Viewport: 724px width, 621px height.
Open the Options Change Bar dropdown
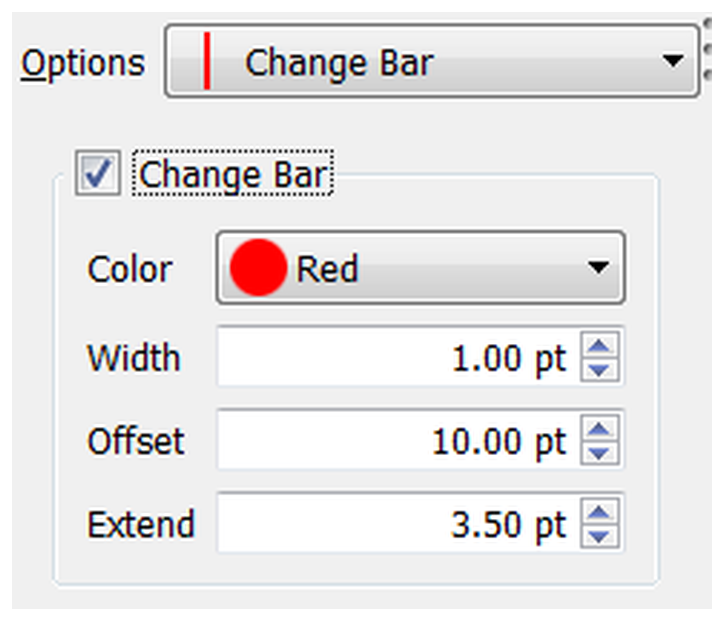432,60
